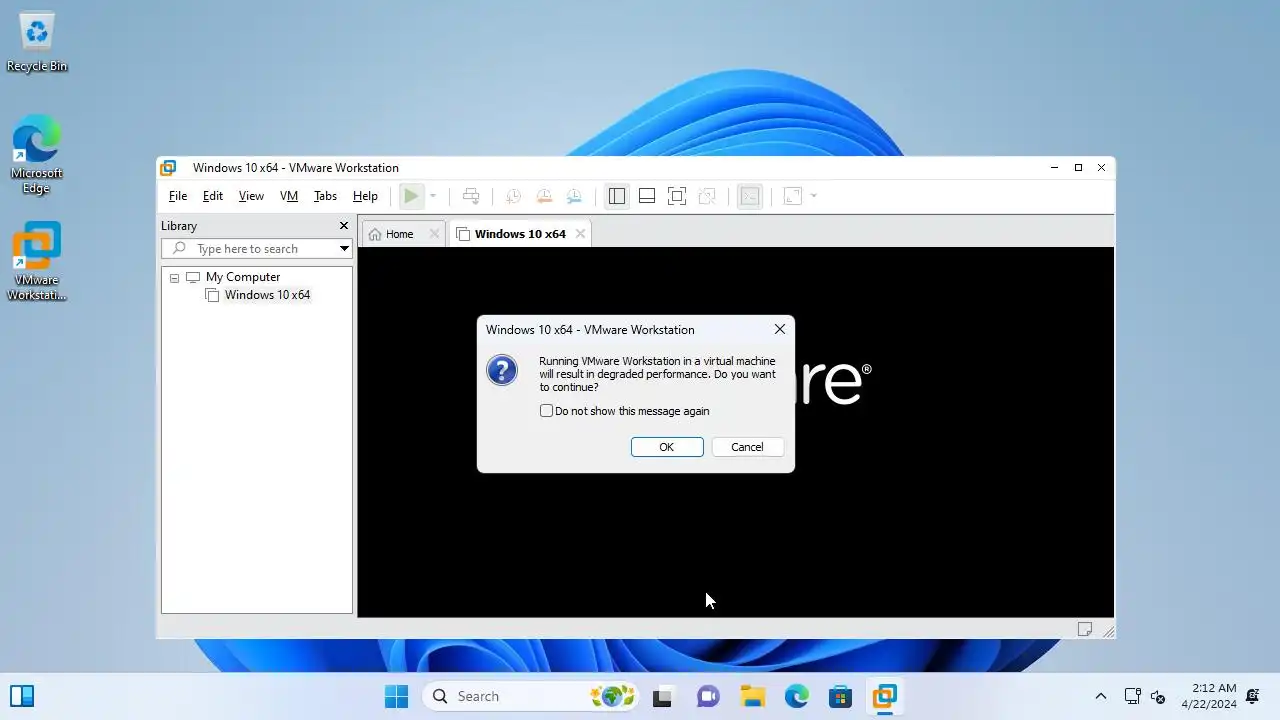Close the degraded performance dialog
The width and height of the screenshot is (1280, 720).
pos(780,329)
